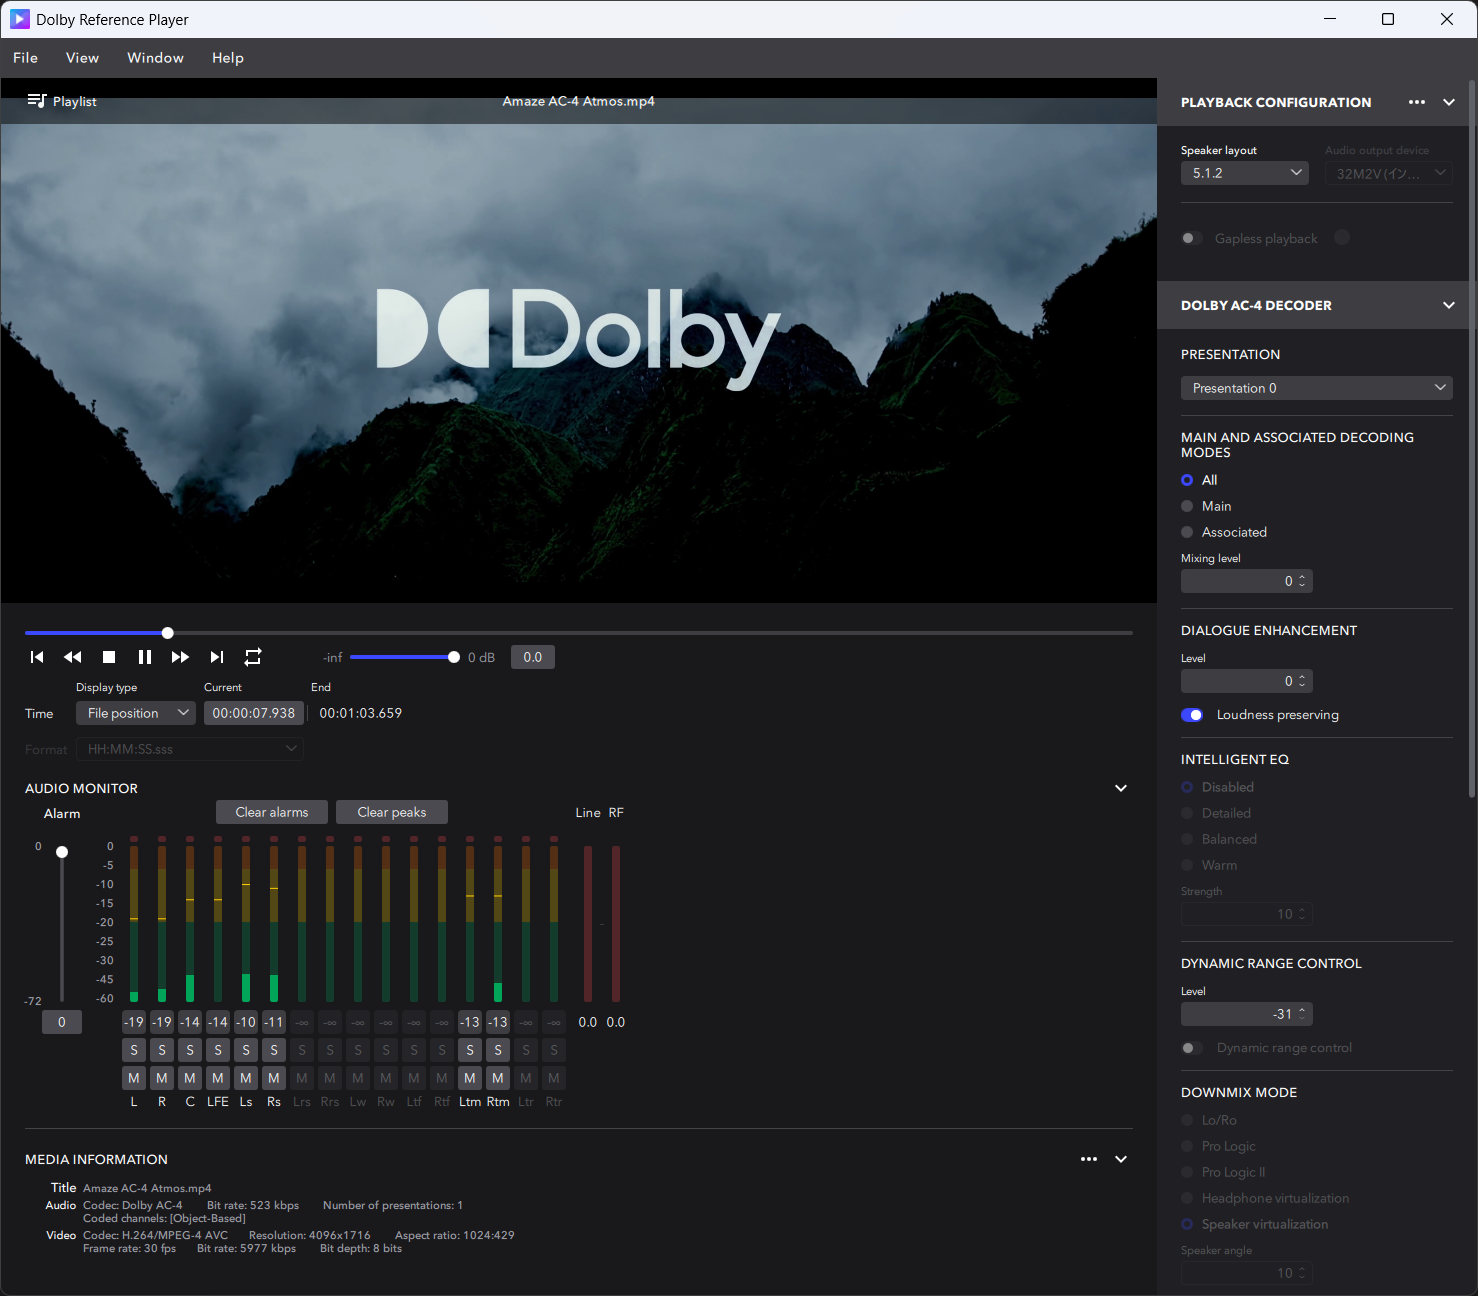Jump to the previous track
The image size is (1478, 1296).
coord(37,657)
